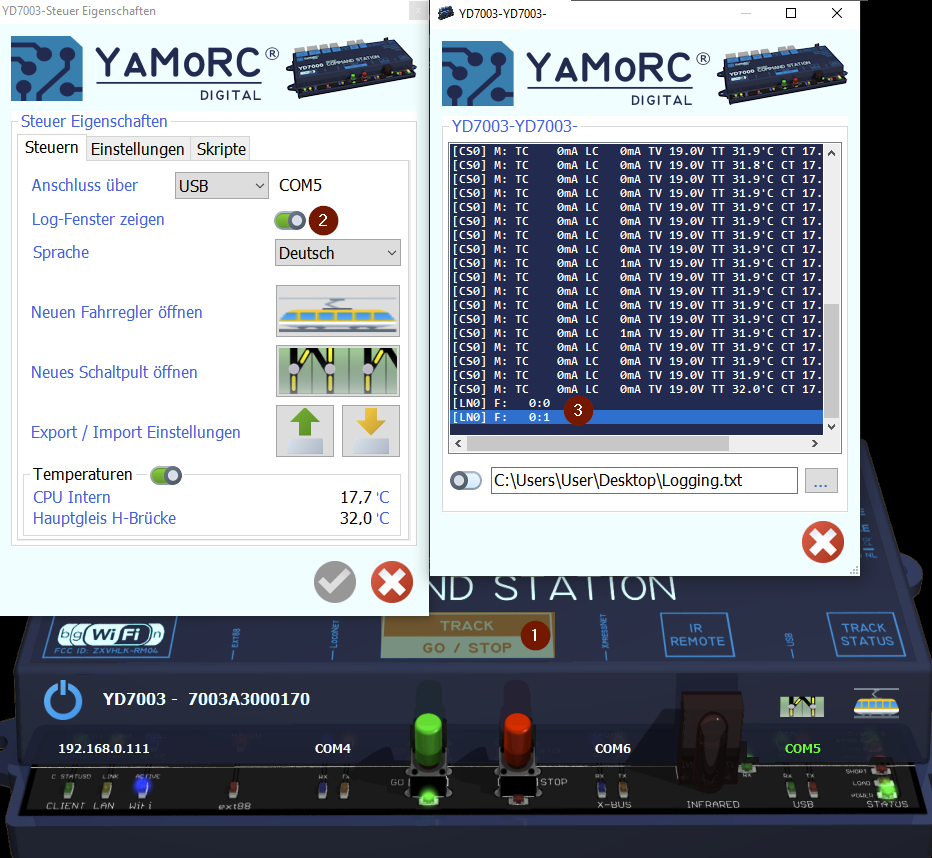Viewport: 932px width, 858px height.
Task: Open a new switch panel via the turnout icon button
Action: coord(338,371)
